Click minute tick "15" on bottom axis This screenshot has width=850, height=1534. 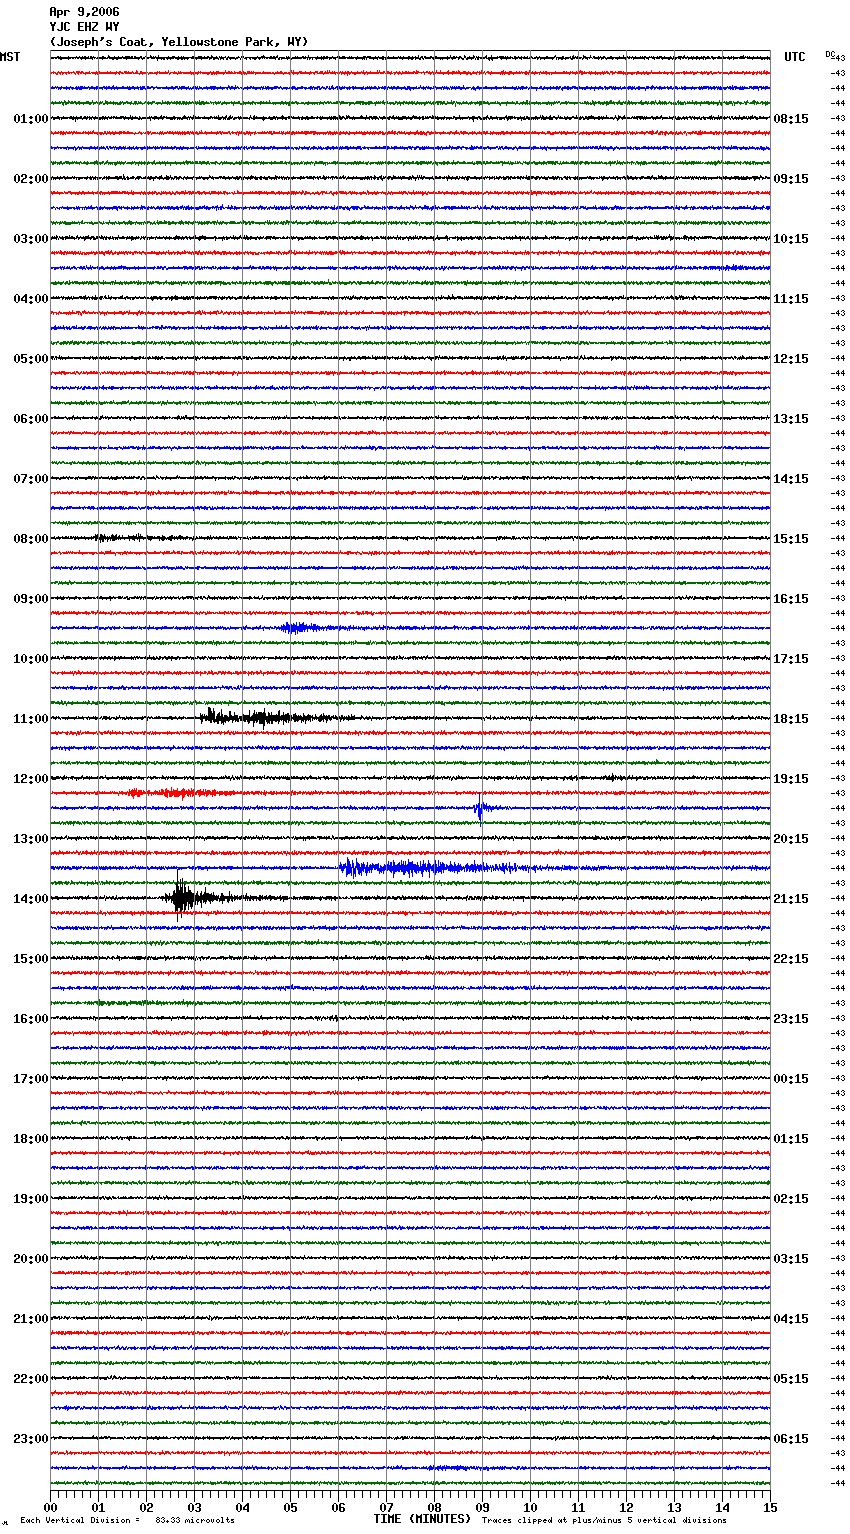tap(771, 1507)
